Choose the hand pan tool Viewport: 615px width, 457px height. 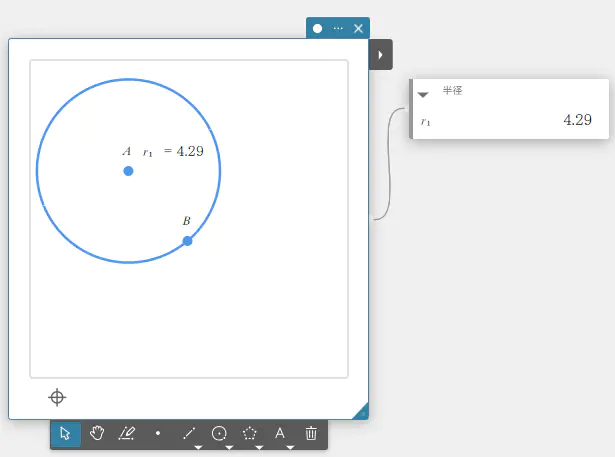(x=97, y=433)
